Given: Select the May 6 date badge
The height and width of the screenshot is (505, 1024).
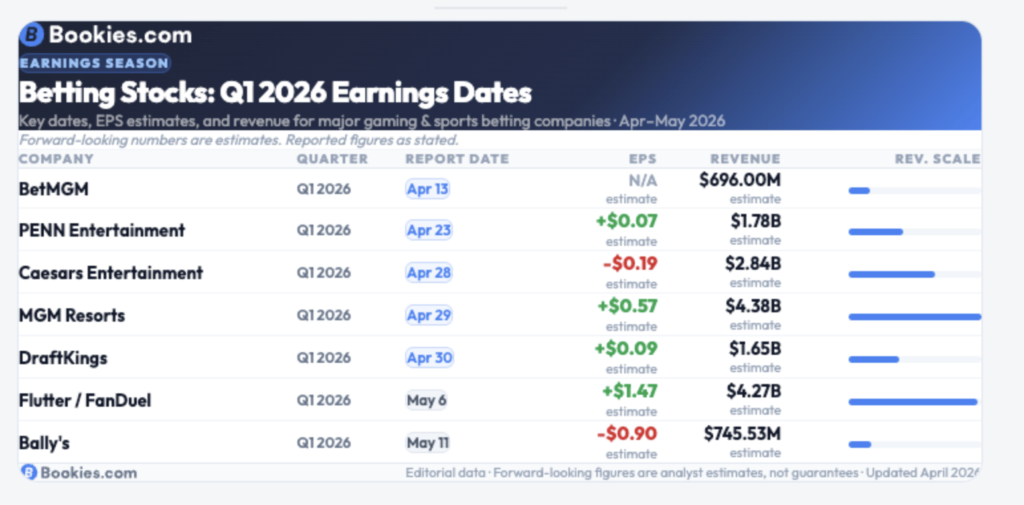Looking at the screenshot, I should pos(426,400).
